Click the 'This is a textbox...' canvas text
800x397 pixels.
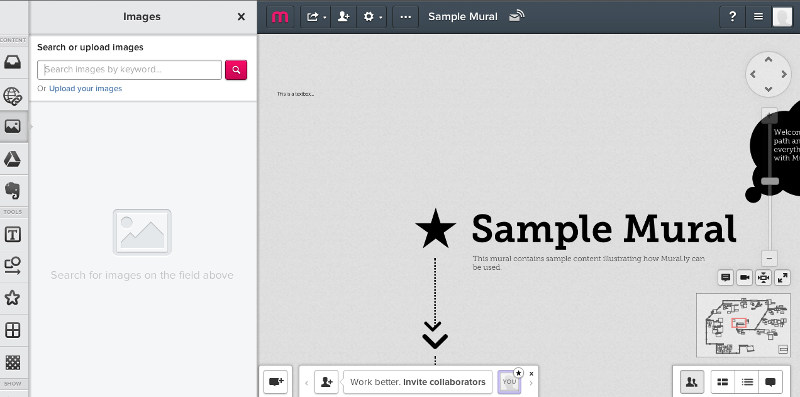295,94
